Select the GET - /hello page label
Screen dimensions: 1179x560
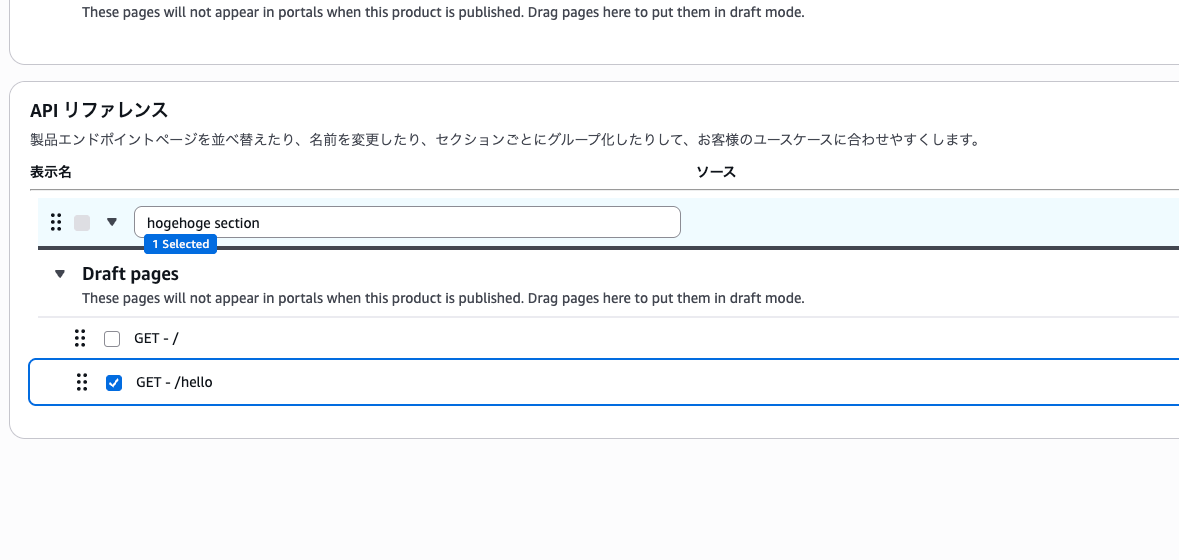pos(174,382)
